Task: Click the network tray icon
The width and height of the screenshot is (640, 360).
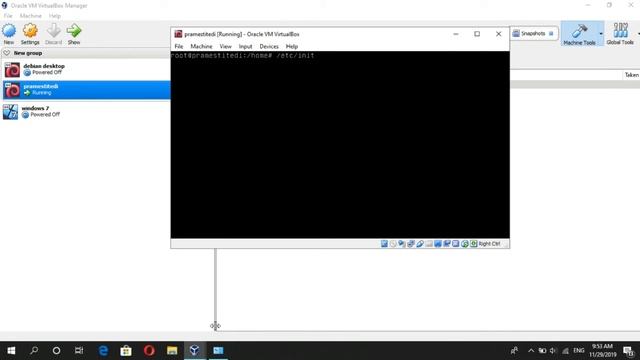Action: click(565, 351)
